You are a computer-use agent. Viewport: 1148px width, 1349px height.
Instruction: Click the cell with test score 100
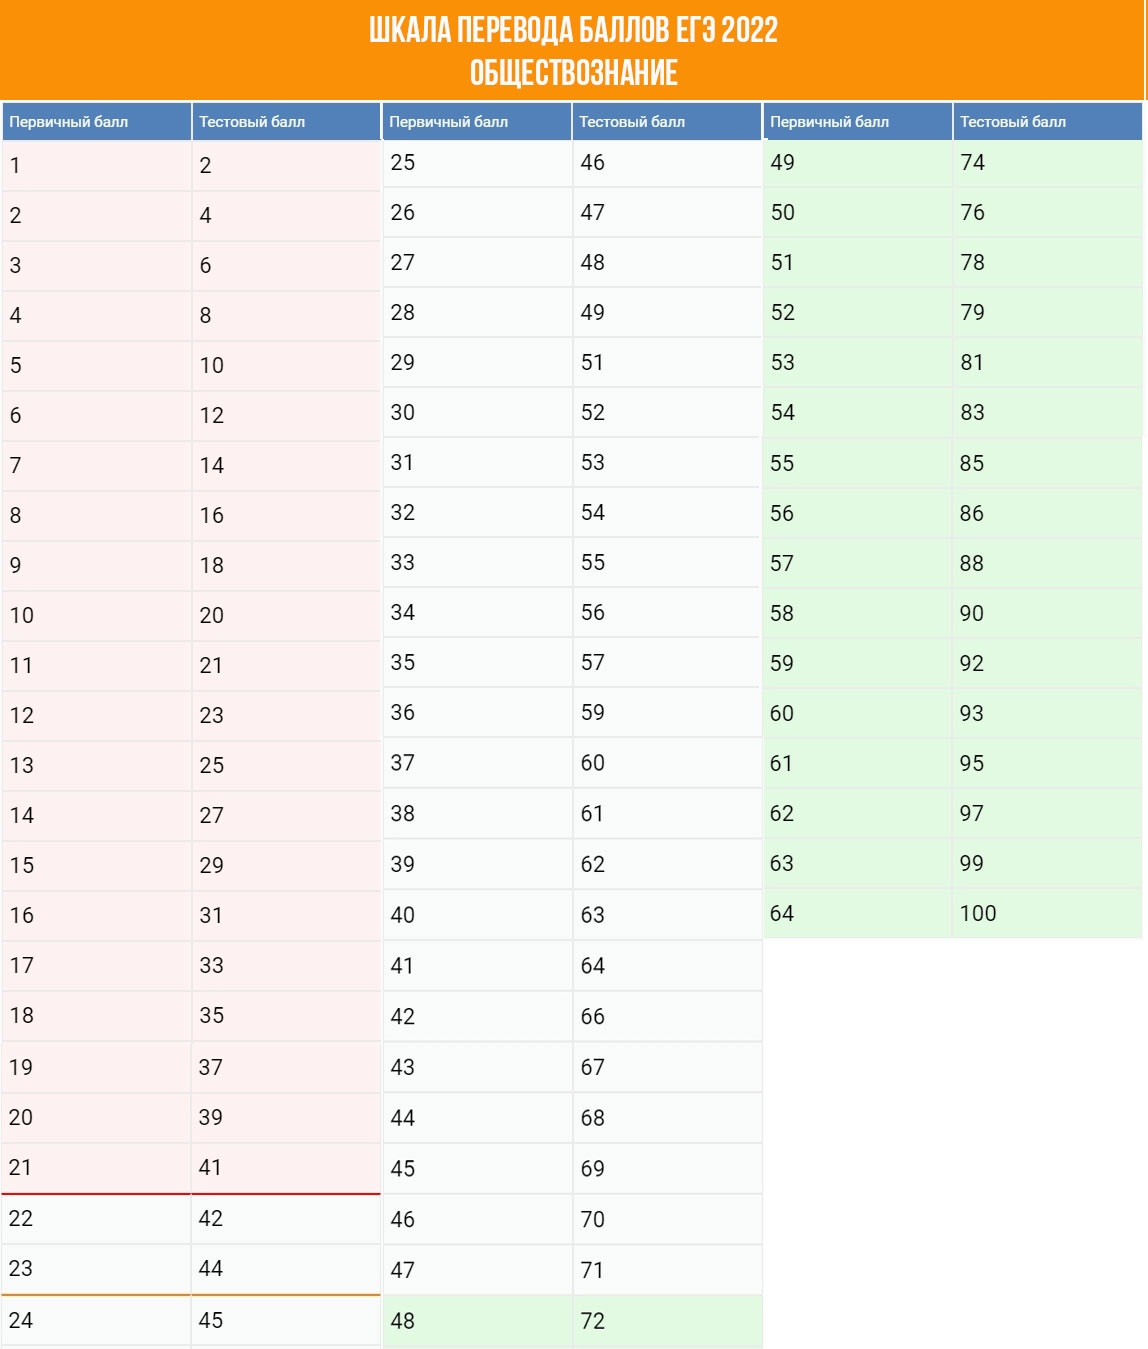pyautogui.click(x=1047, y=914)
